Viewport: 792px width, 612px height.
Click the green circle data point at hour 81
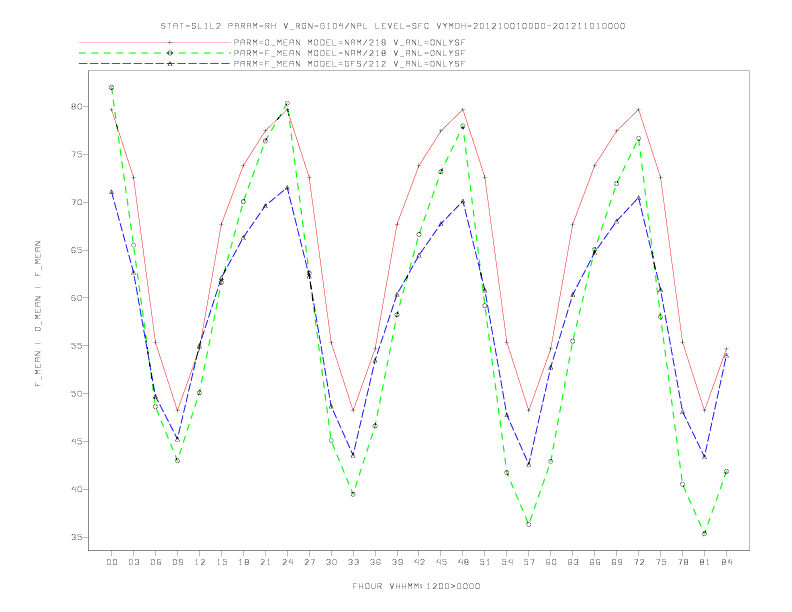coord(705,533)
